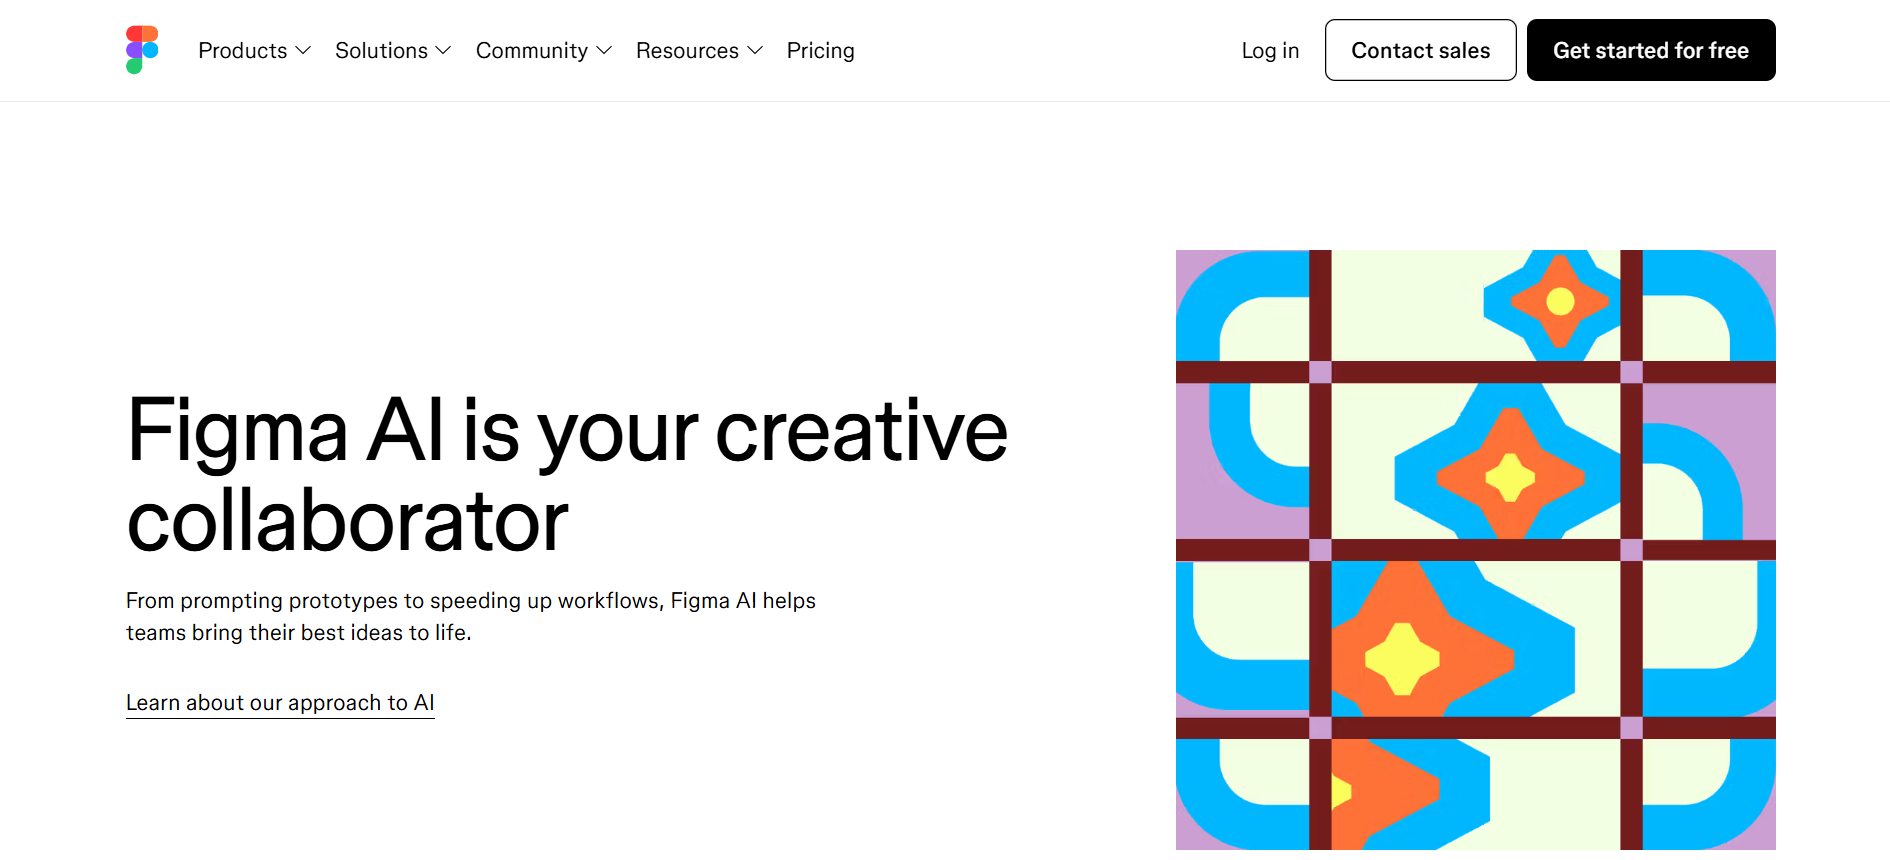Expand the chevron arrow beside Products
The width and height of the screenshot is (1890, 860).
click(x=303, y=50)
